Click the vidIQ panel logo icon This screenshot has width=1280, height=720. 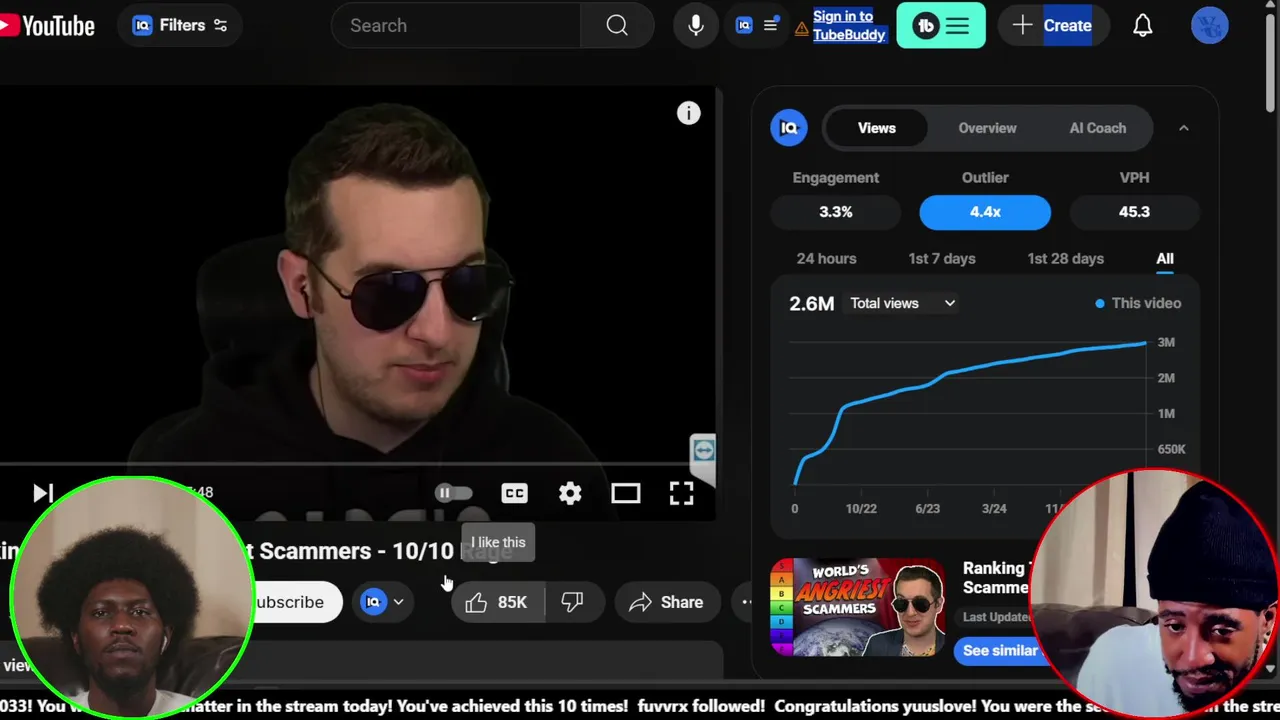coord(789,128)
